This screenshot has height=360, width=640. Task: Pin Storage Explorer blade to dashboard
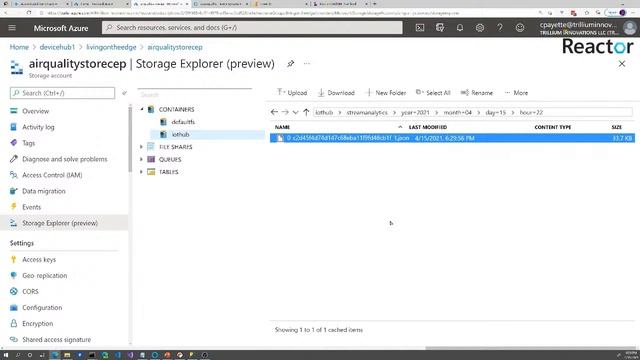click(290, 64)
